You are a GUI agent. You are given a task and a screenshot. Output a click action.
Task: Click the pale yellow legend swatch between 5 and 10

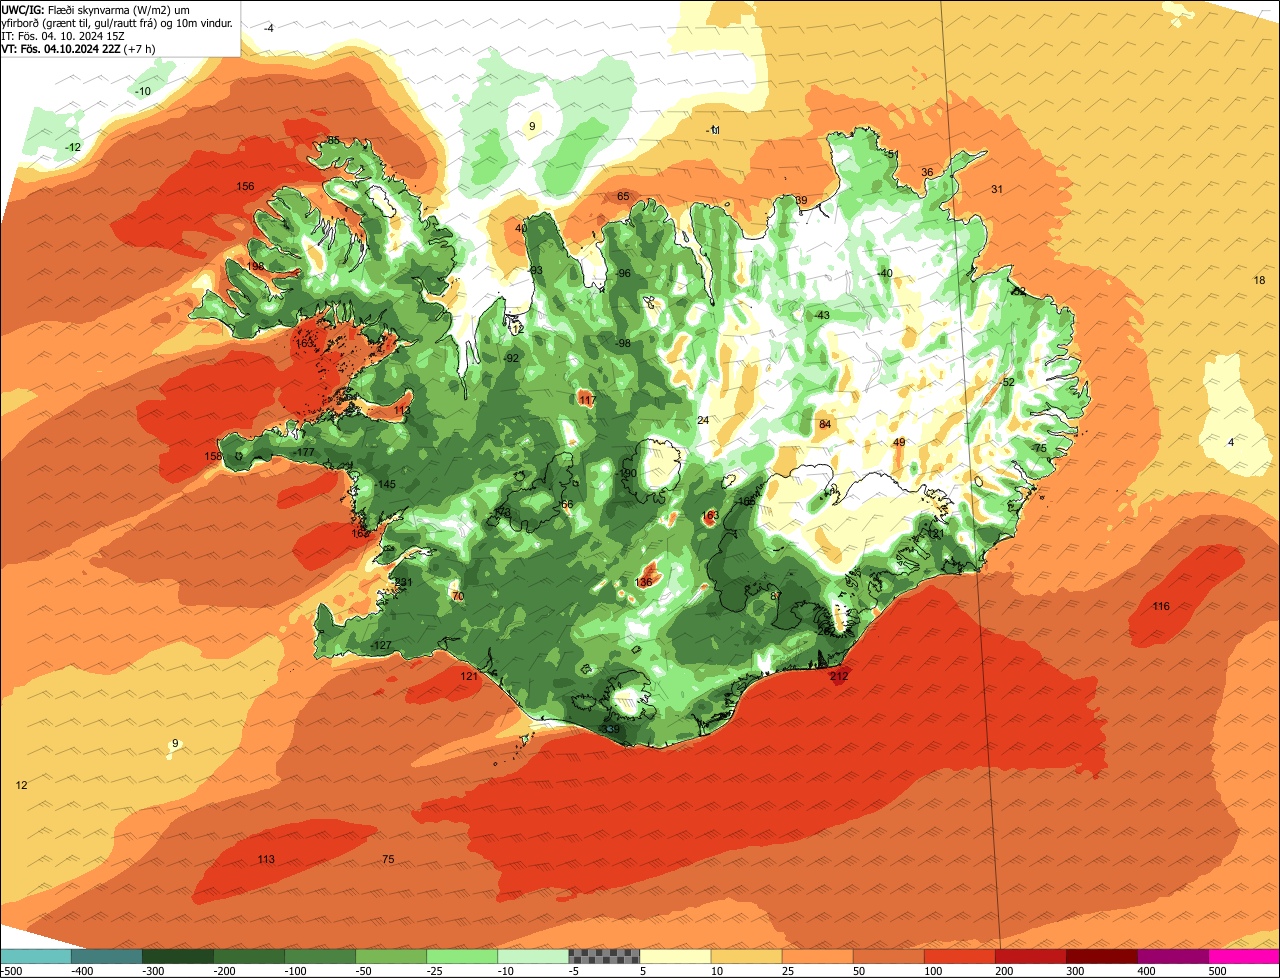(x=675, y=956)
